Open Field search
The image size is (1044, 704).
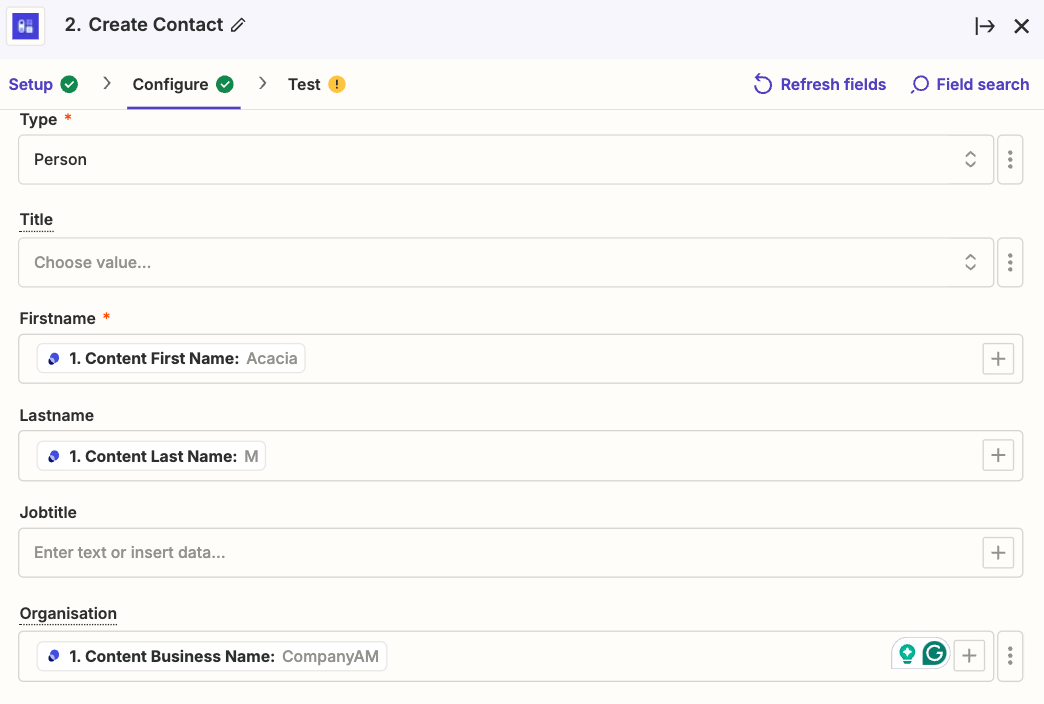coord(969,85)
